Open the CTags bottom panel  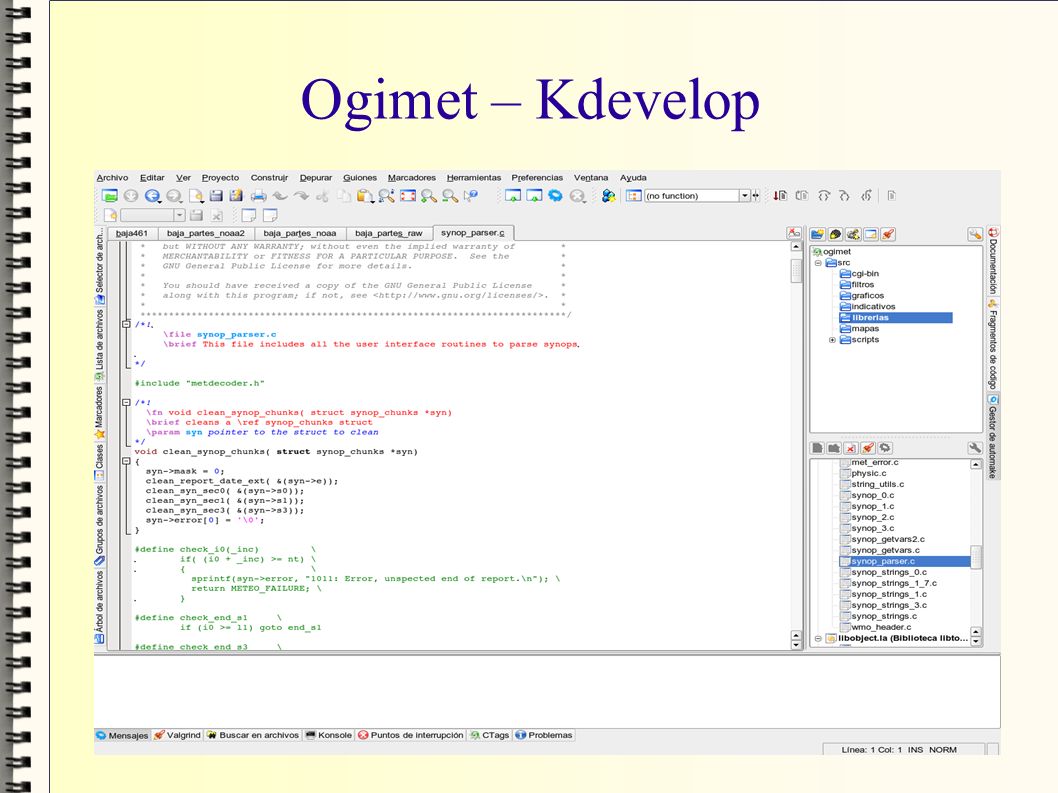coord(489,736)
